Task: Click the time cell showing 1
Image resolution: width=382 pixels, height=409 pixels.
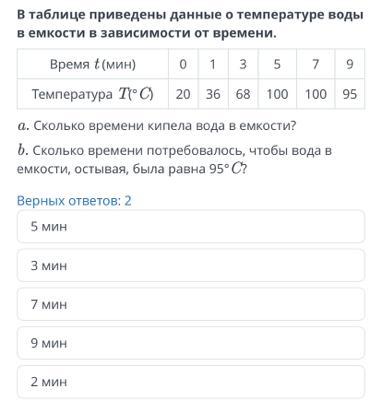Action: click(x=213, y=64)
